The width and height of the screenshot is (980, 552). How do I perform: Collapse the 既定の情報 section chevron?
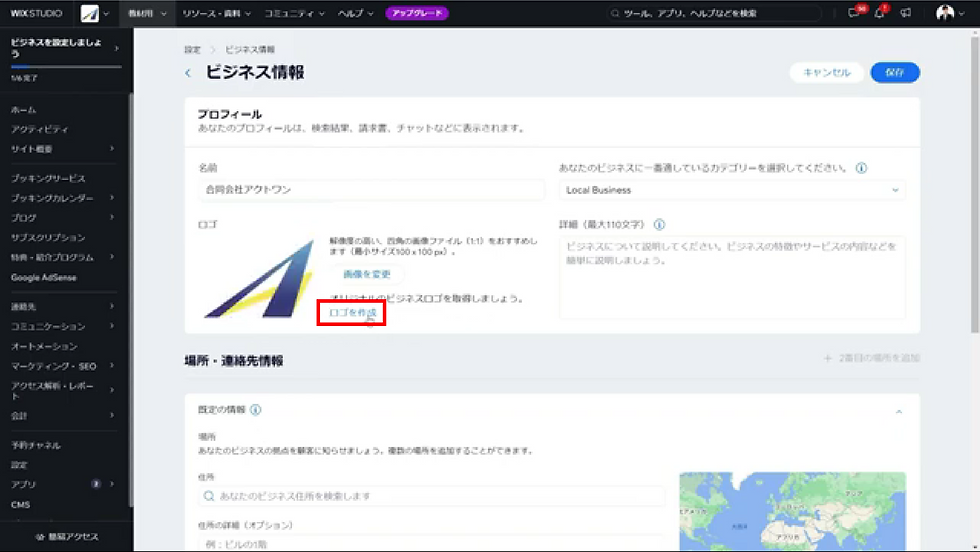point(899,411)
